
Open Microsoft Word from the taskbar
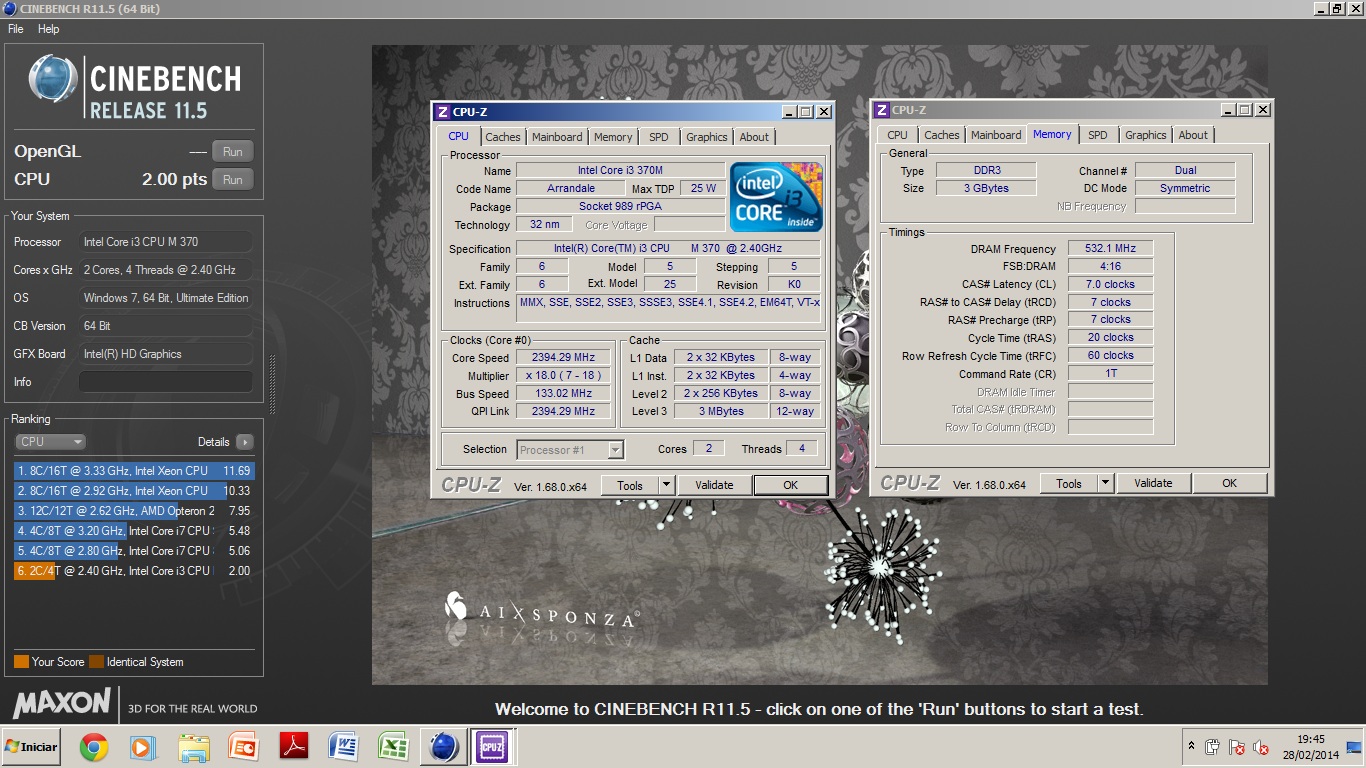pos(343,747)
